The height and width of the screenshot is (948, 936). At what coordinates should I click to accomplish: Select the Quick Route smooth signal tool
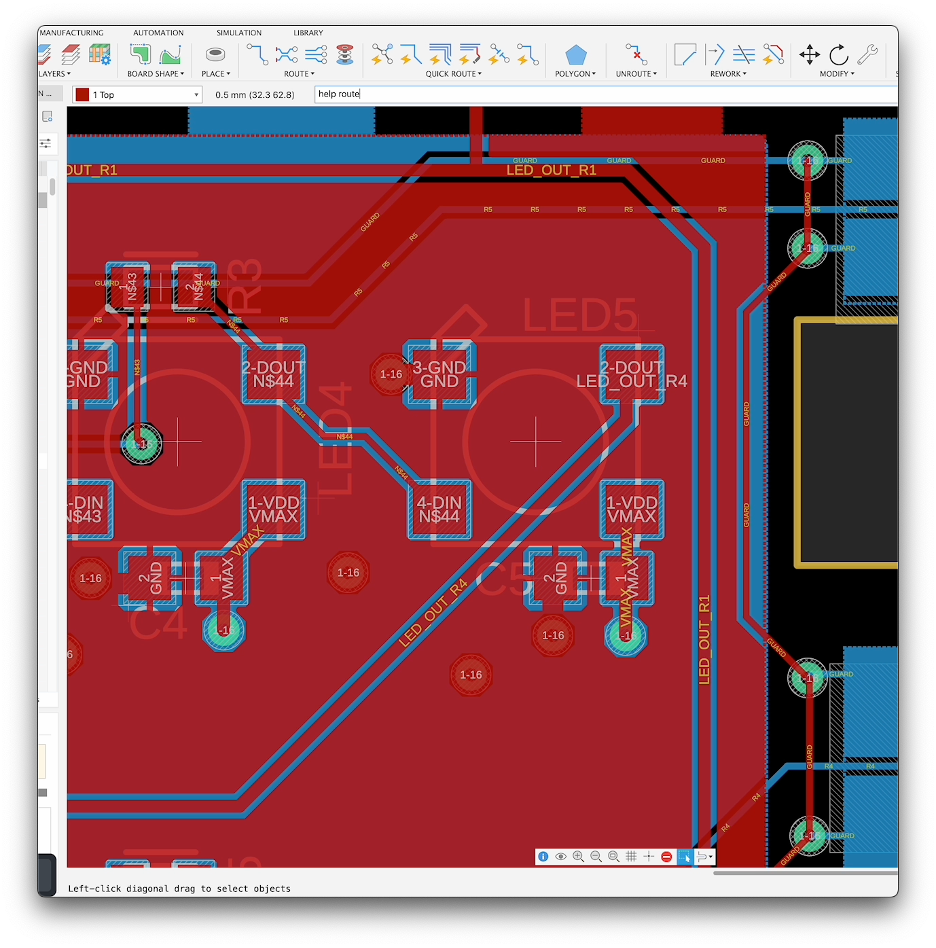[499, 54]
